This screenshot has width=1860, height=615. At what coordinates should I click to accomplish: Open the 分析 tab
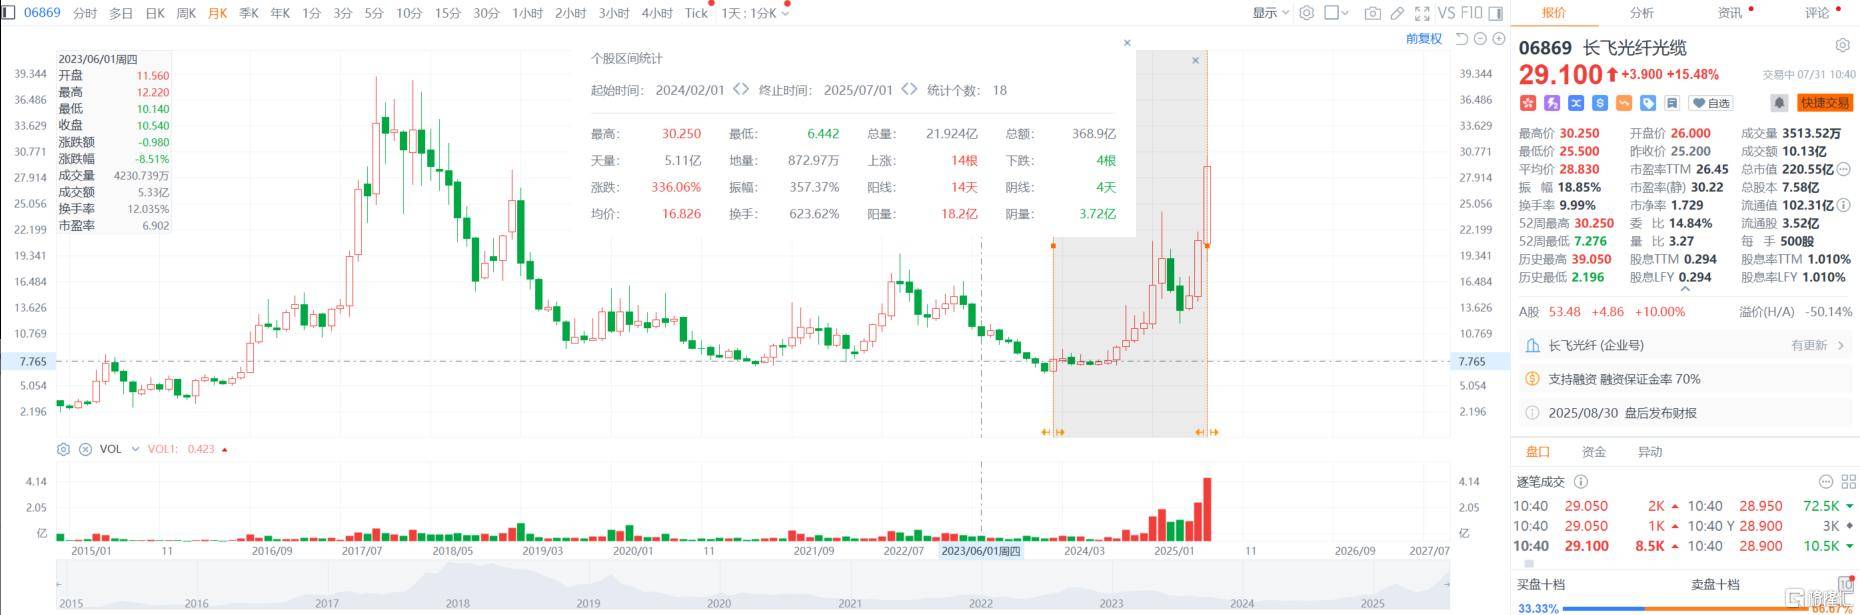pyautogui.click(x=1642, y=13)
